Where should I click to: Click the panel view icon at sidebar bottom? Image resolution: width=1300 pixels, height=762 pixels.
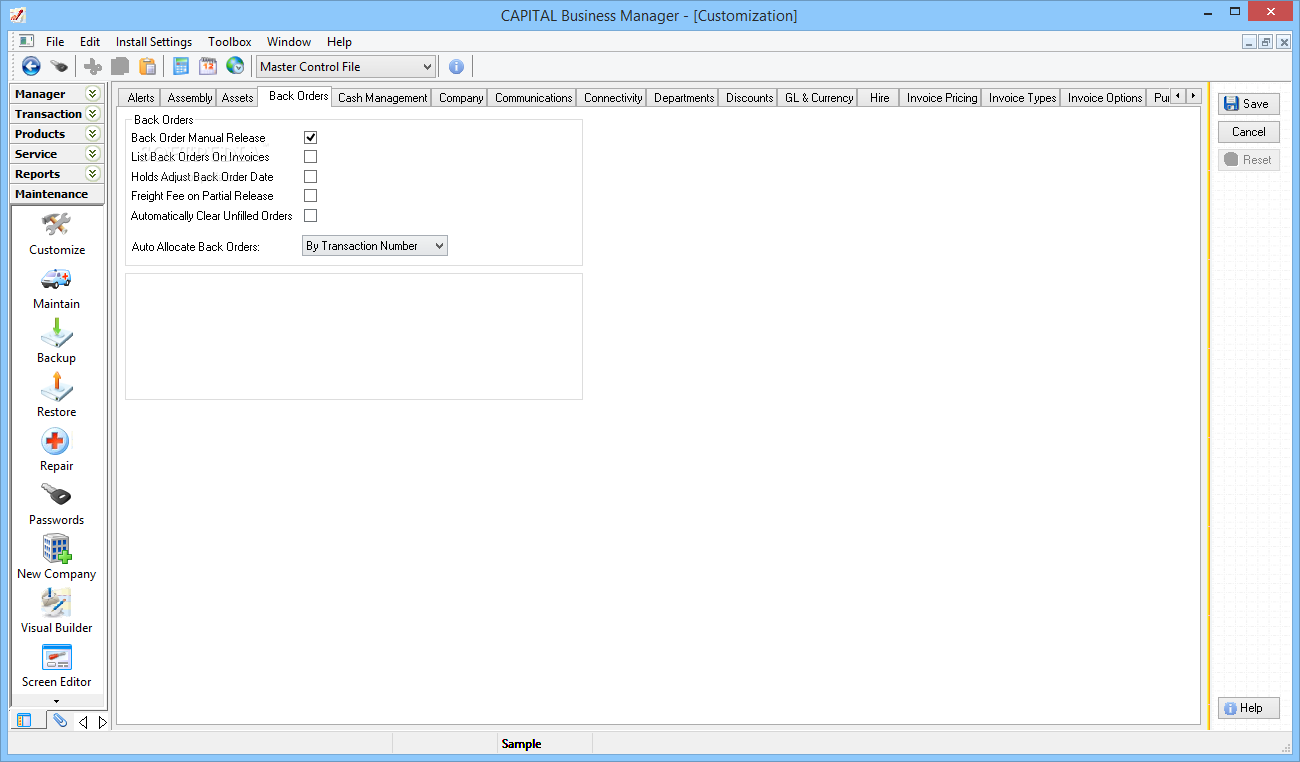[x=26, y=721]
